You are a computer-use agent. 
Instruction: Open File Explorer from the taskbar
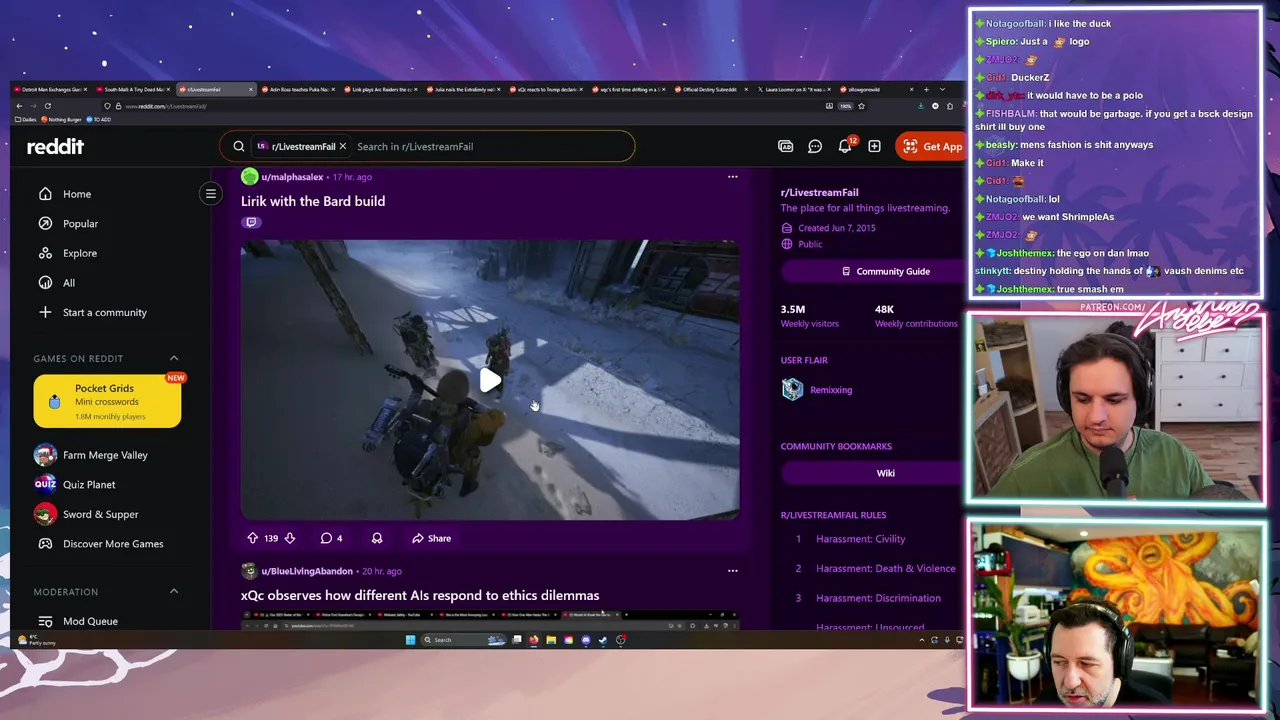pyautogui.click(x=551, y=640)
